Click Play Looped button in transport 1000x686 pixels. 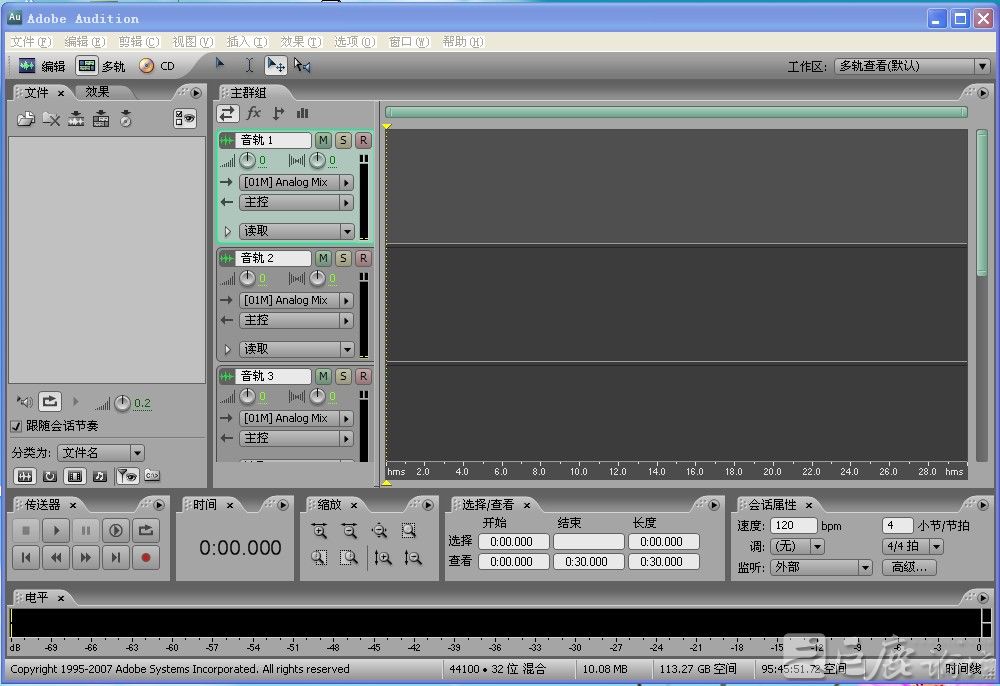pyautogui.click(x=145, y=530)
